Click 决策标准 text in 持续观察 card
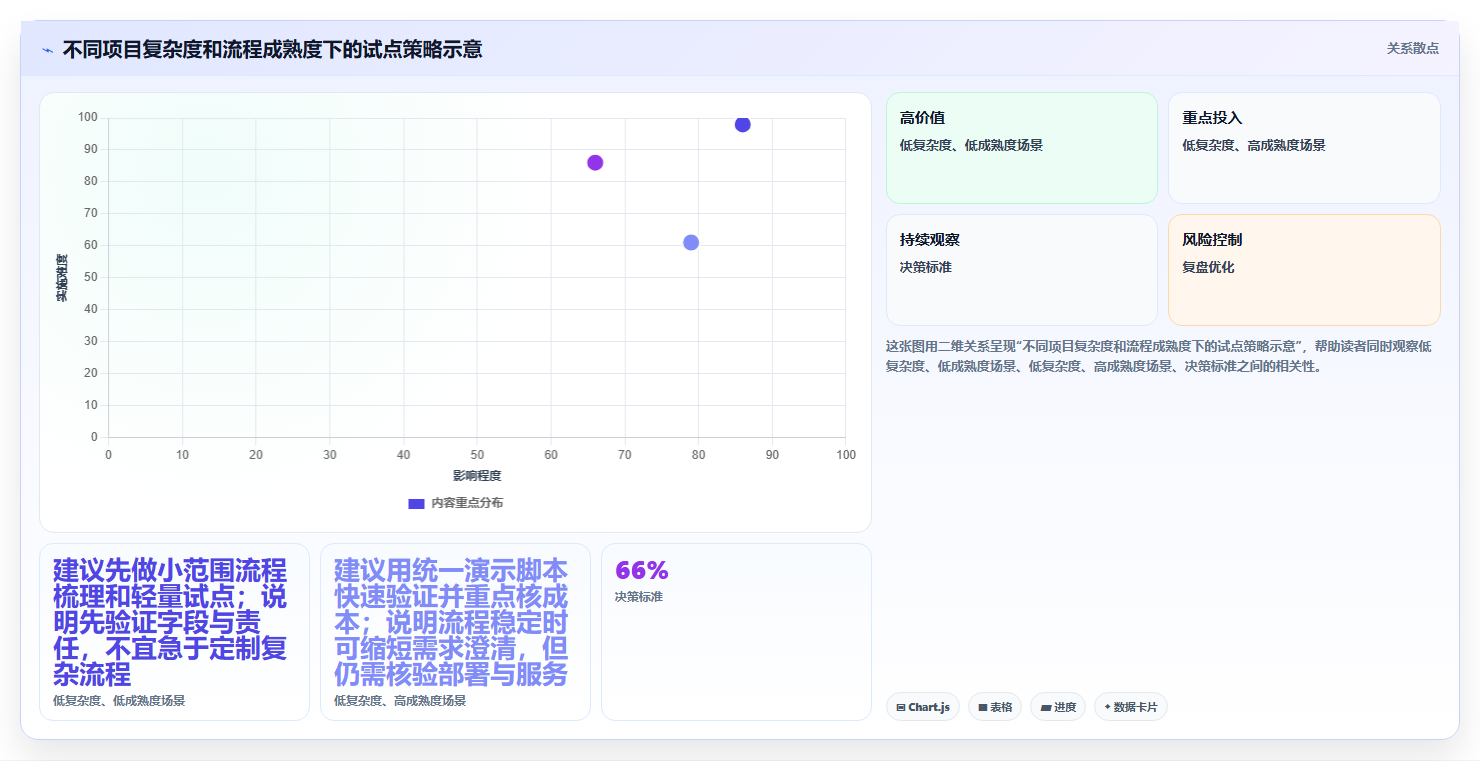 click(x=926, y=267)
